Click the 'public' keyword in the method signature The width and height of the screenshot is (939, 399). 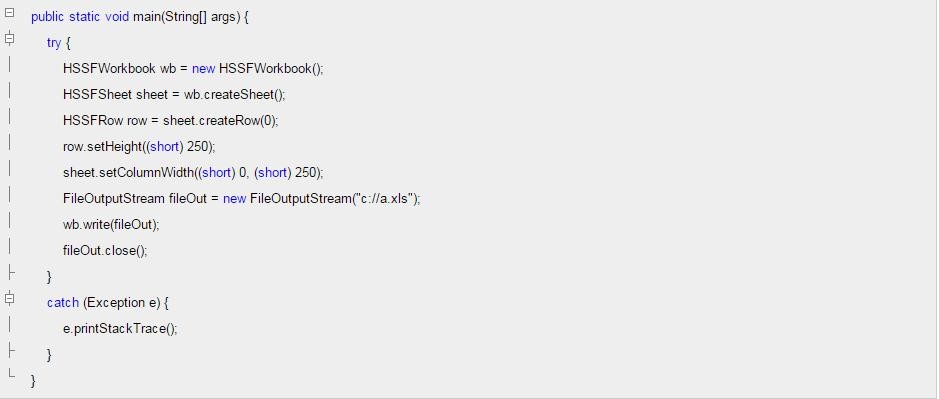pyautogui.click(x=47, y=17)
